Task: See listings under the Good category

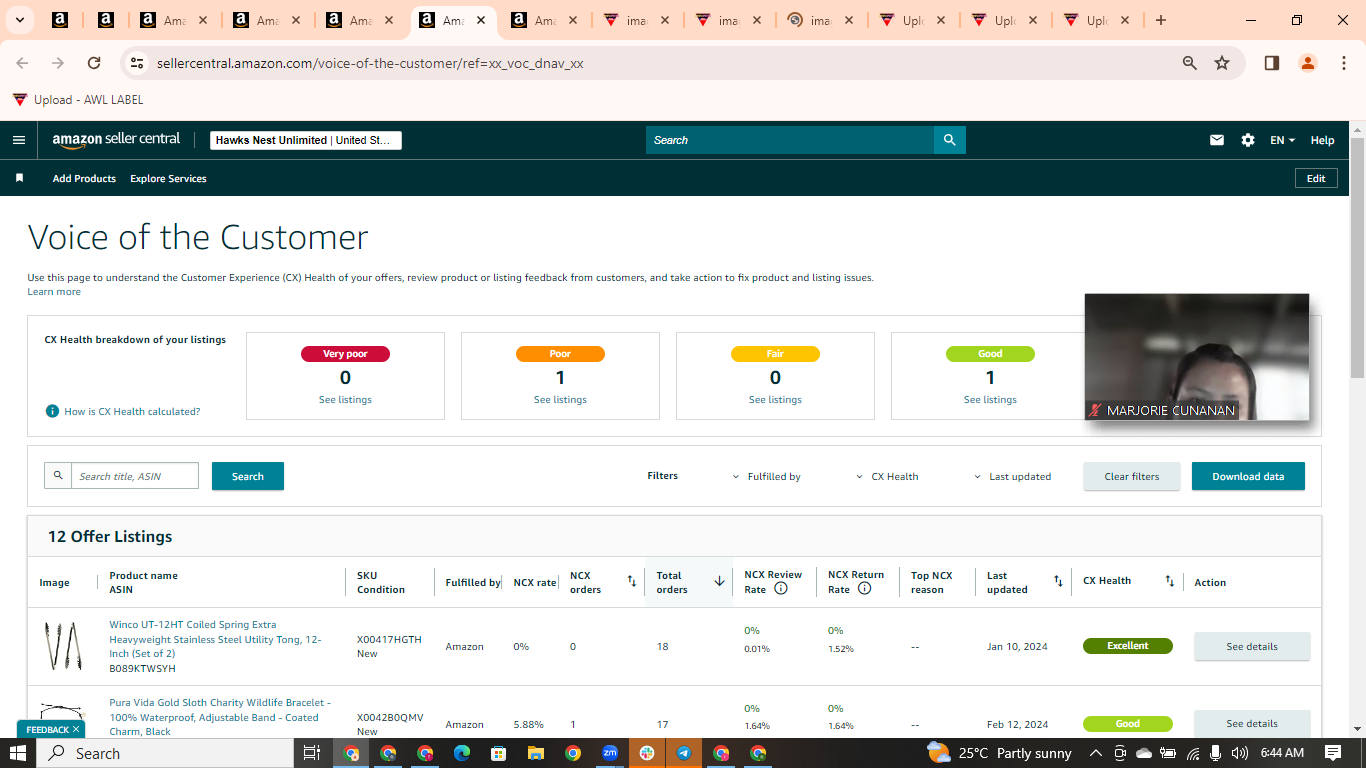Action: (x=990, y=400)
